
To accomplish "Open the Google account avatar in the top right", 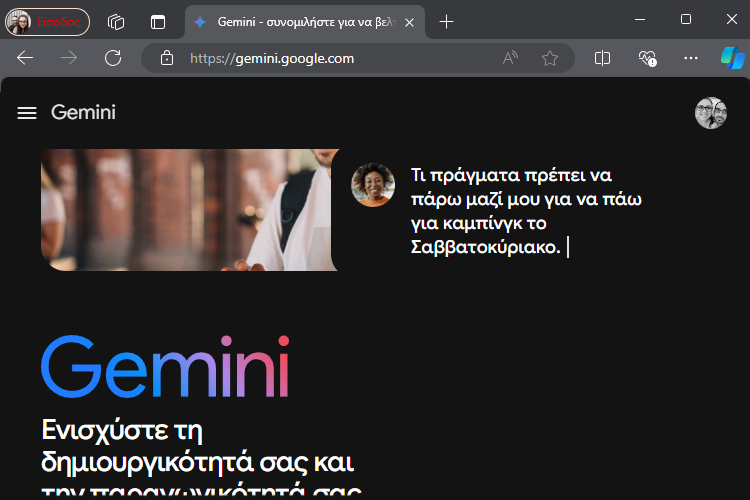I will coord(711,113).
